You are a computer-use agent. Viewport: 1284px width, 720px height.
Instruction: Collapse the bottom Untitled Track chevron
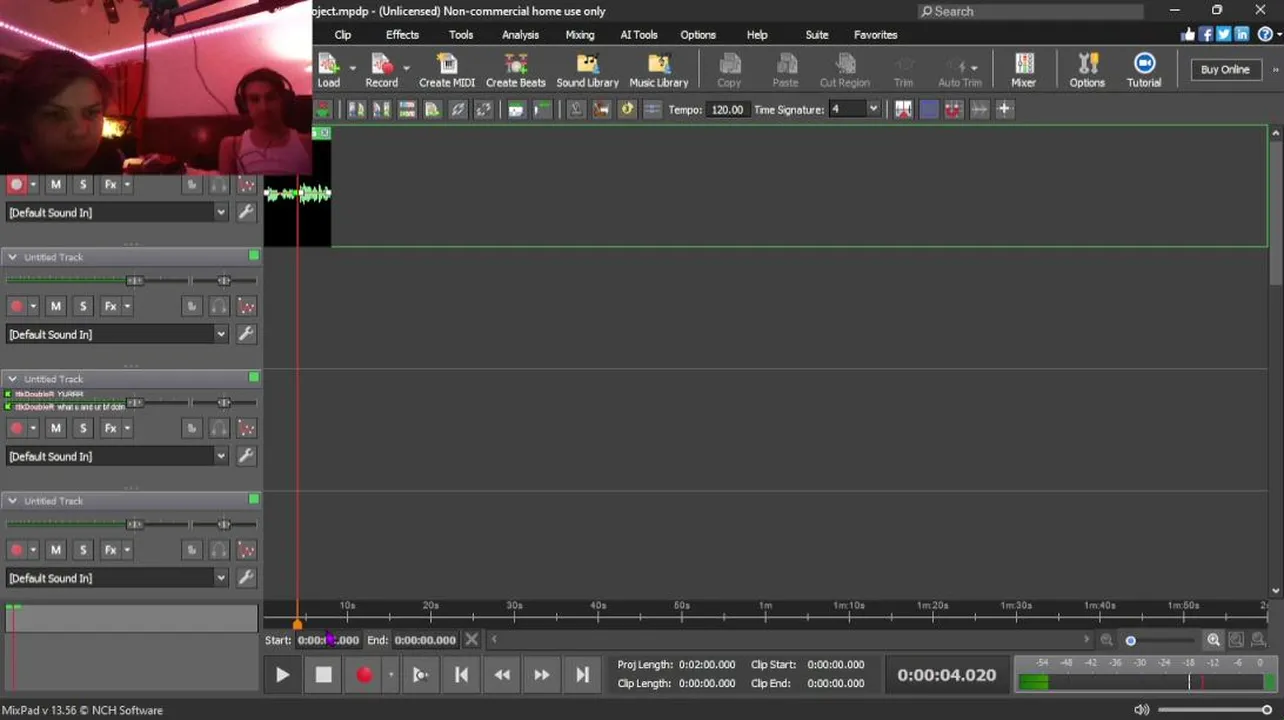pyautogui.click(x=13, y=500)
